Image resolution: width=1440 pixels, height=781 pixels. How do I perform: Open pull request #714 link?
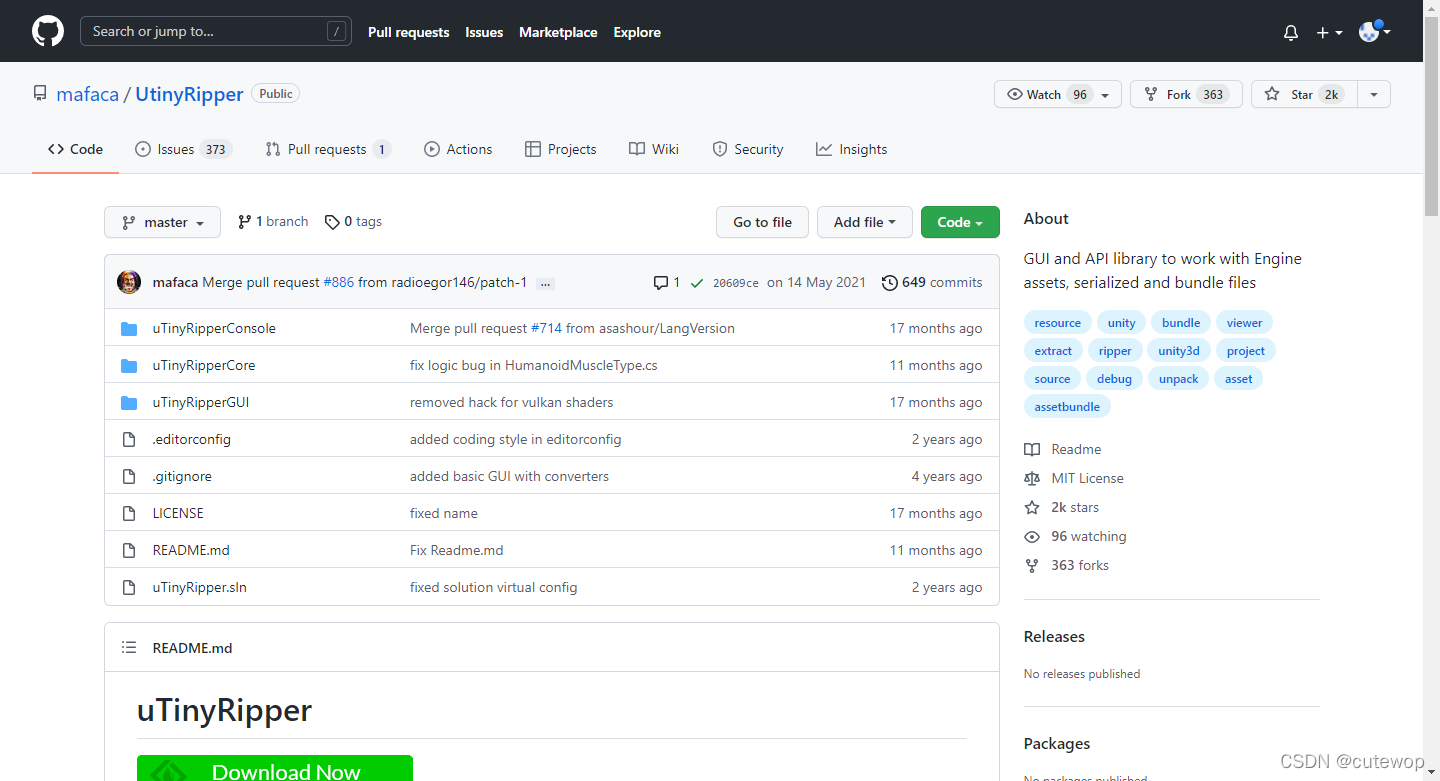click(x=546, y=328)
